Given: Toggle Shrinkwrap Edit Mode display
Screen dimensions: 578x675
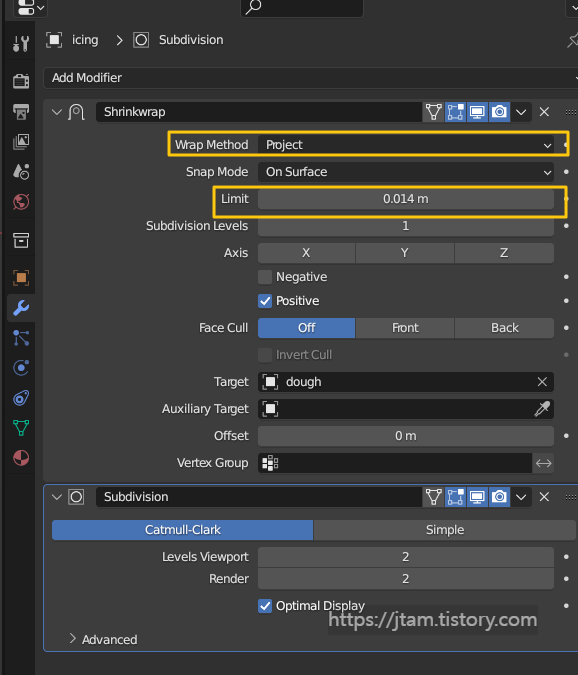Looking at the screenshot, I should point(455,112).
